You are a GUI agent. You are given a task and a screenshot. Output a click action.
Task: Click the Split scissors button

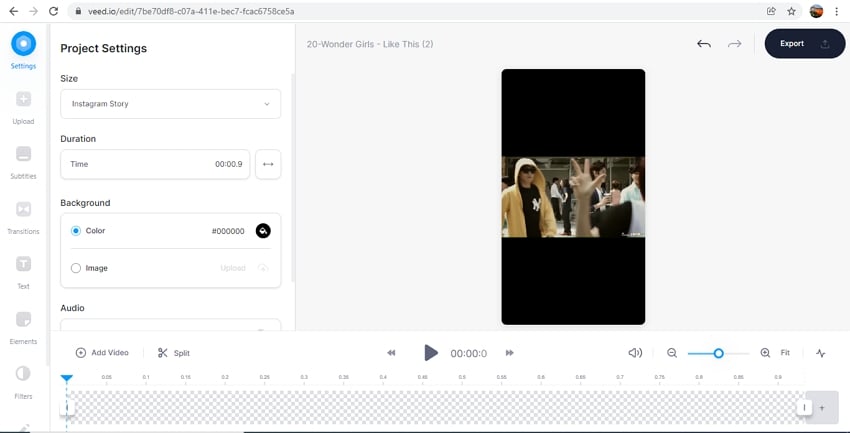click(x=173, y=353)
